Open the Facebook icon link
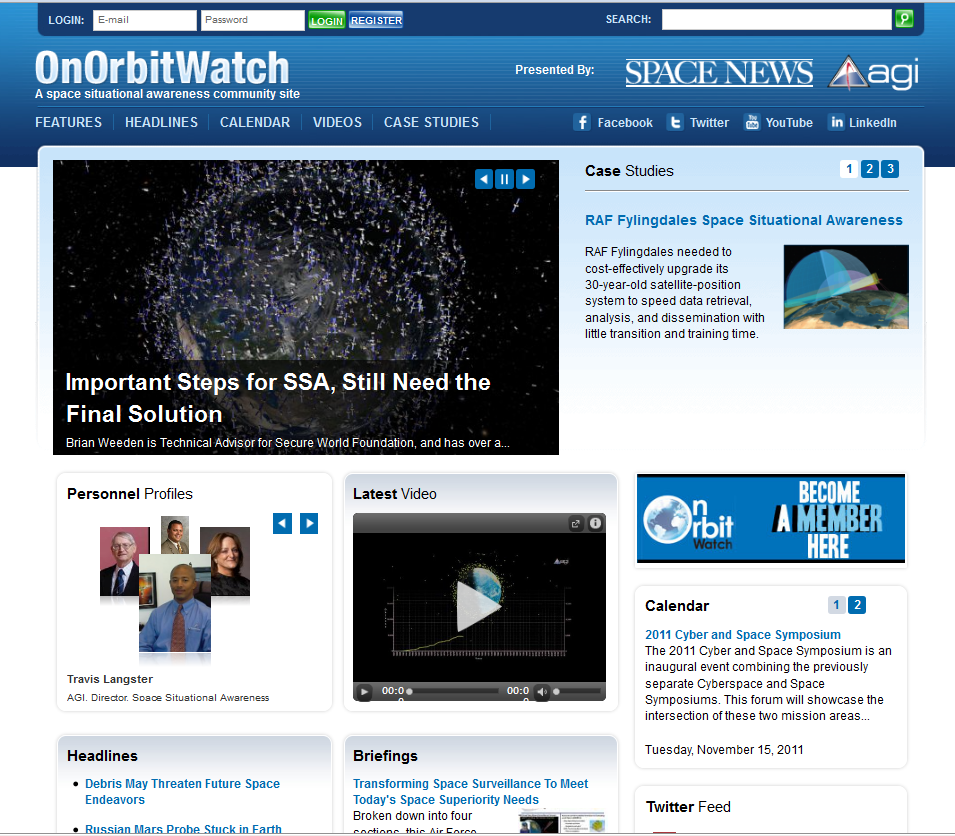This screenshot has width=955, height=836. point(582,122)
